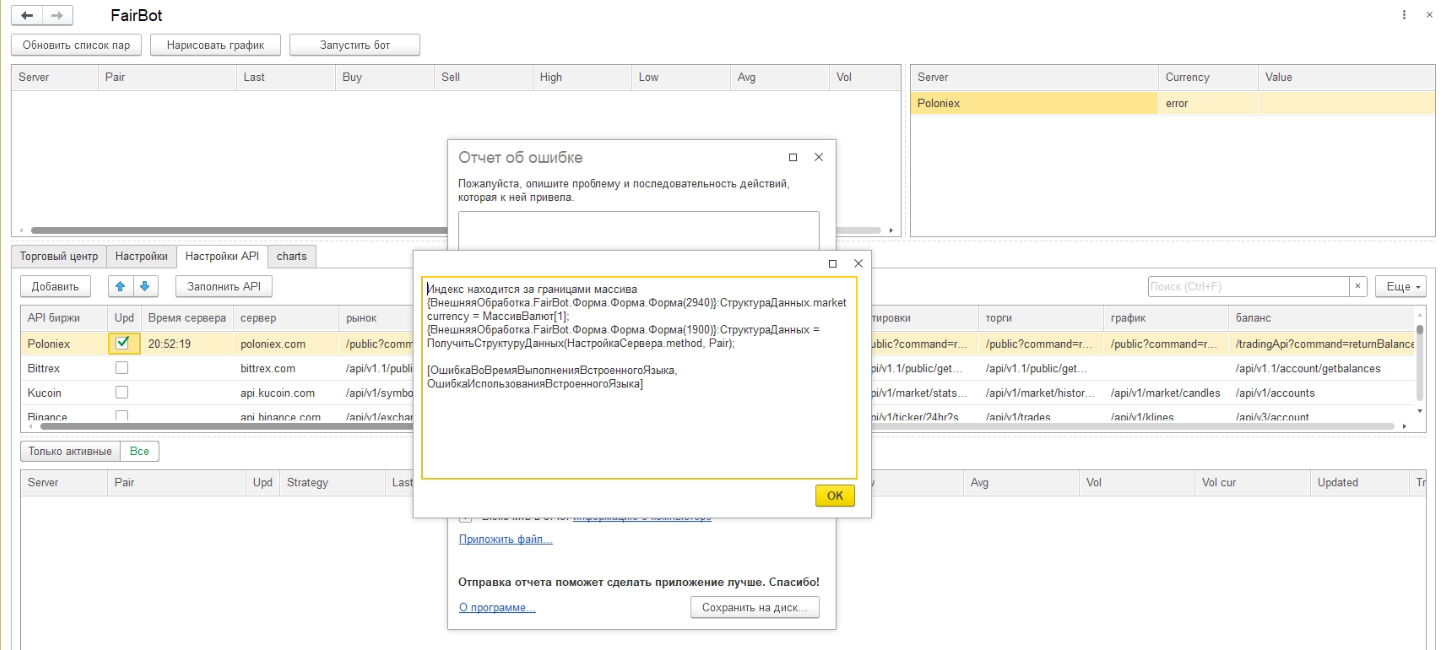Click the Updated column header

point(1360,482)
